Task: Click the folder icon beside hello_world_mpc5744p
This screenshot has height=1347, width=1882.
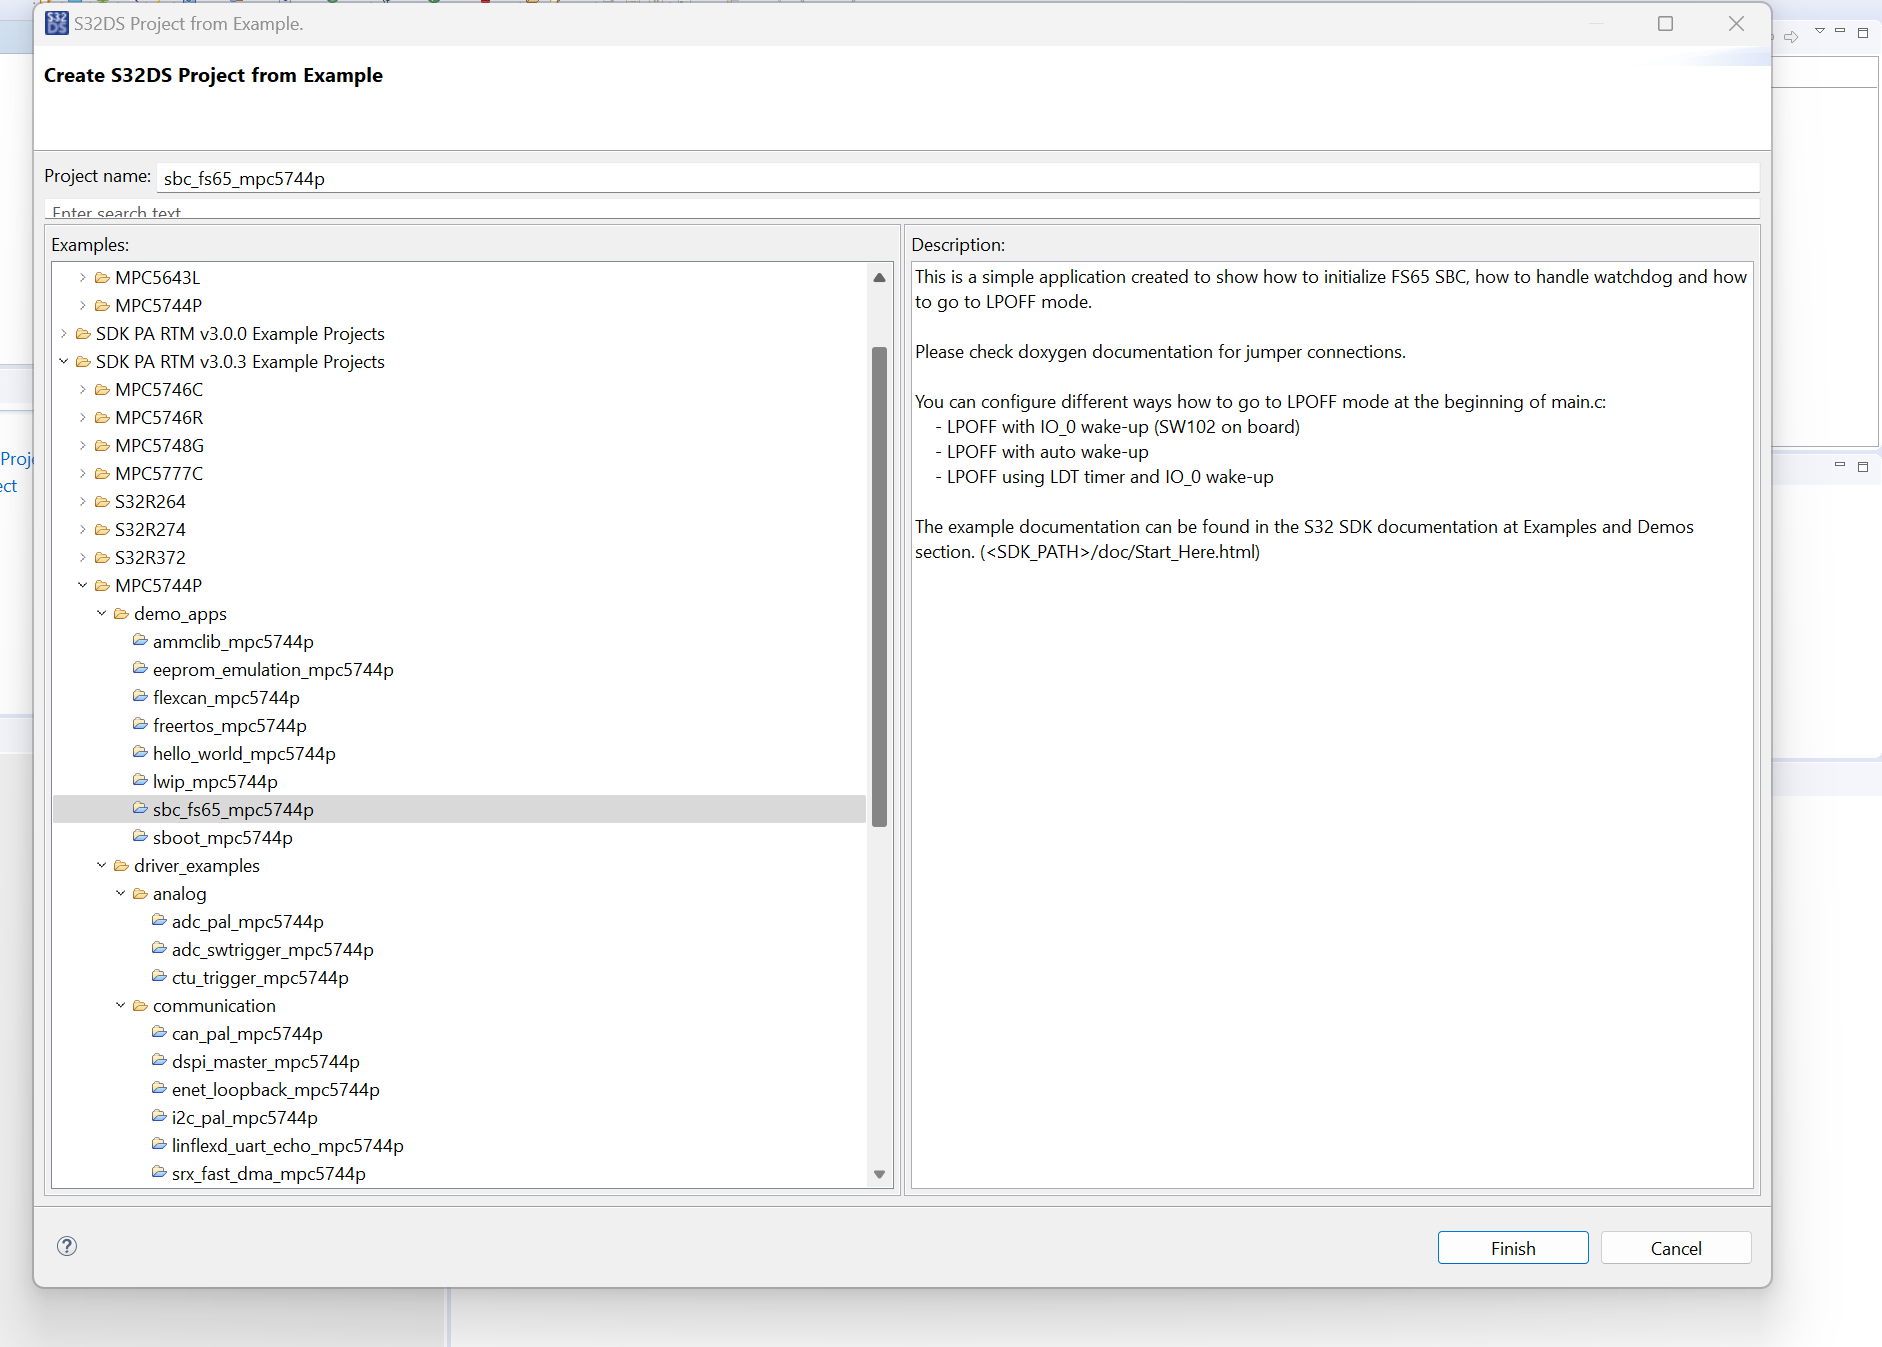Action: (x=140, y=752)
